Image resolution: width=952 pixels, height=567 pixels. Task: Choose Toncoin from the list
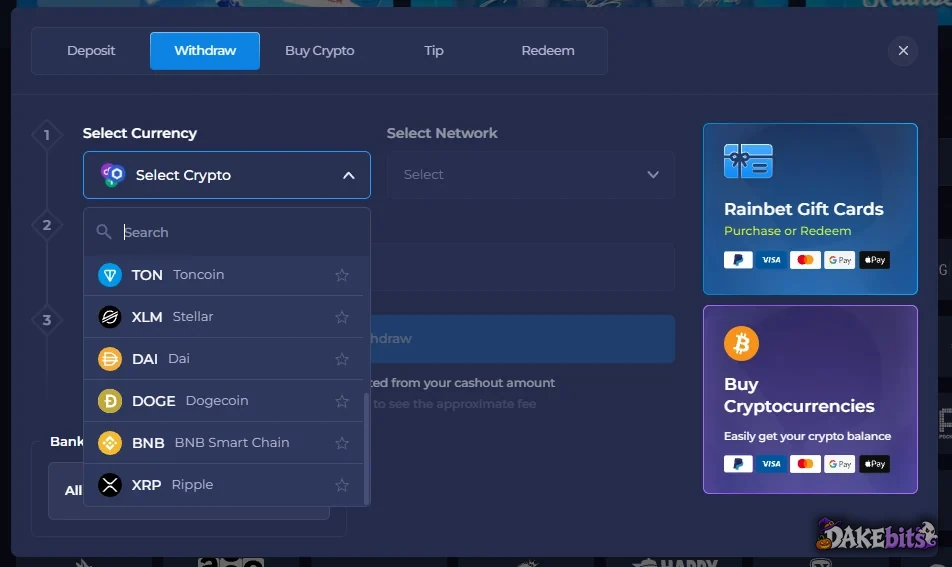[224, 275]
